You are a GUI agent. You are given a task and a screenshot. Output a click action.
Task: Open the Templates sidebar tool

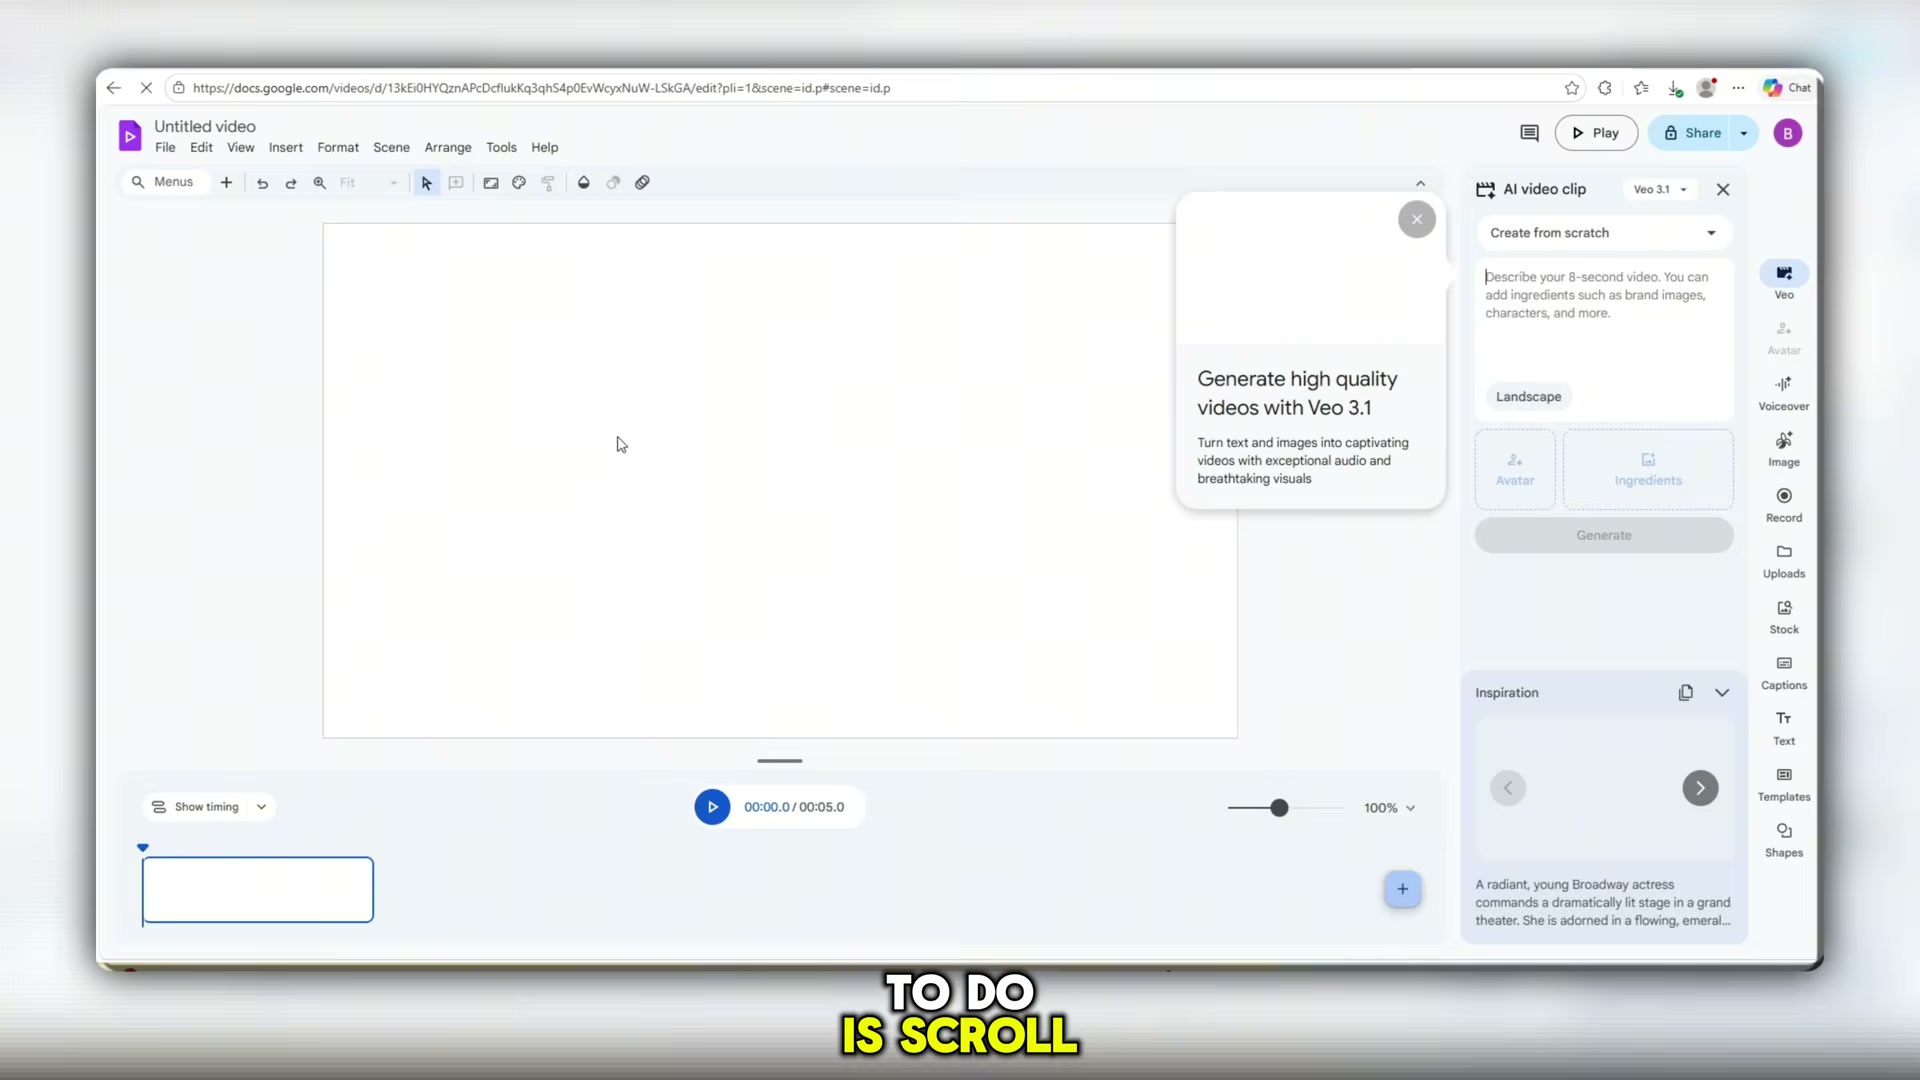(x=1784, y=785)
